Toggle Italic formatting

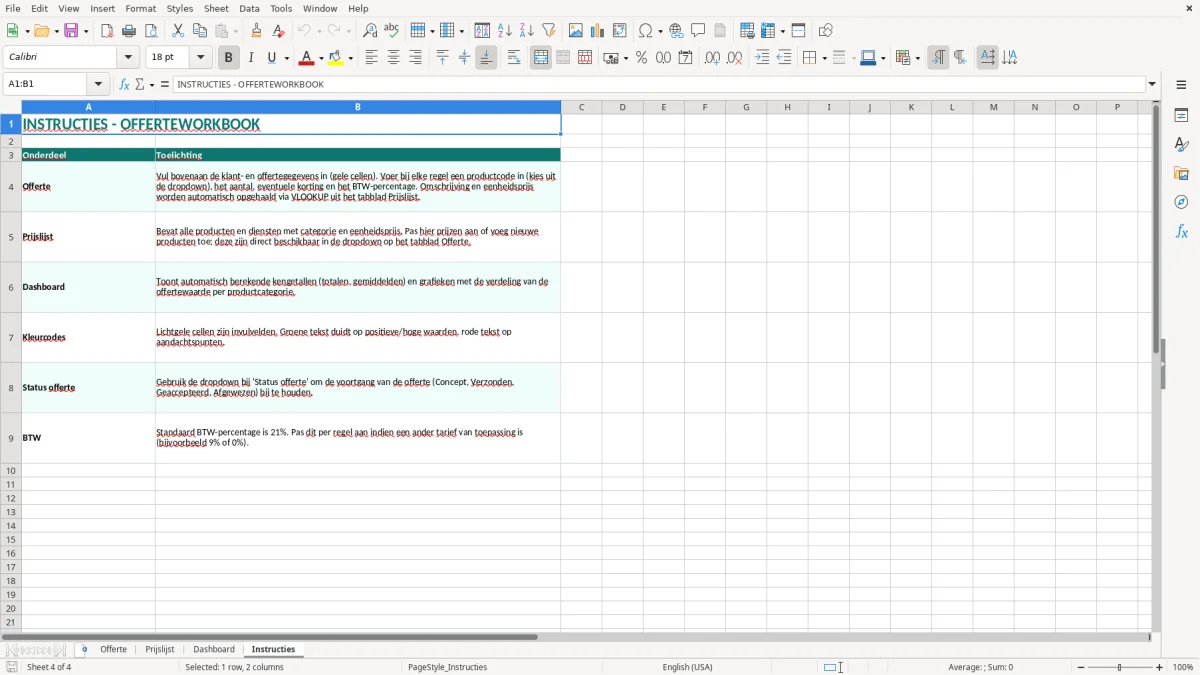pos(251,58)
